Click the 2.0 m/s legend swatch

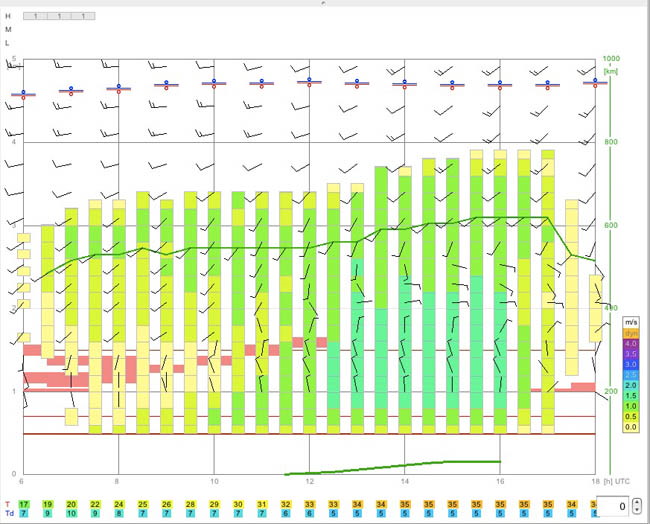tap(631, 386)
